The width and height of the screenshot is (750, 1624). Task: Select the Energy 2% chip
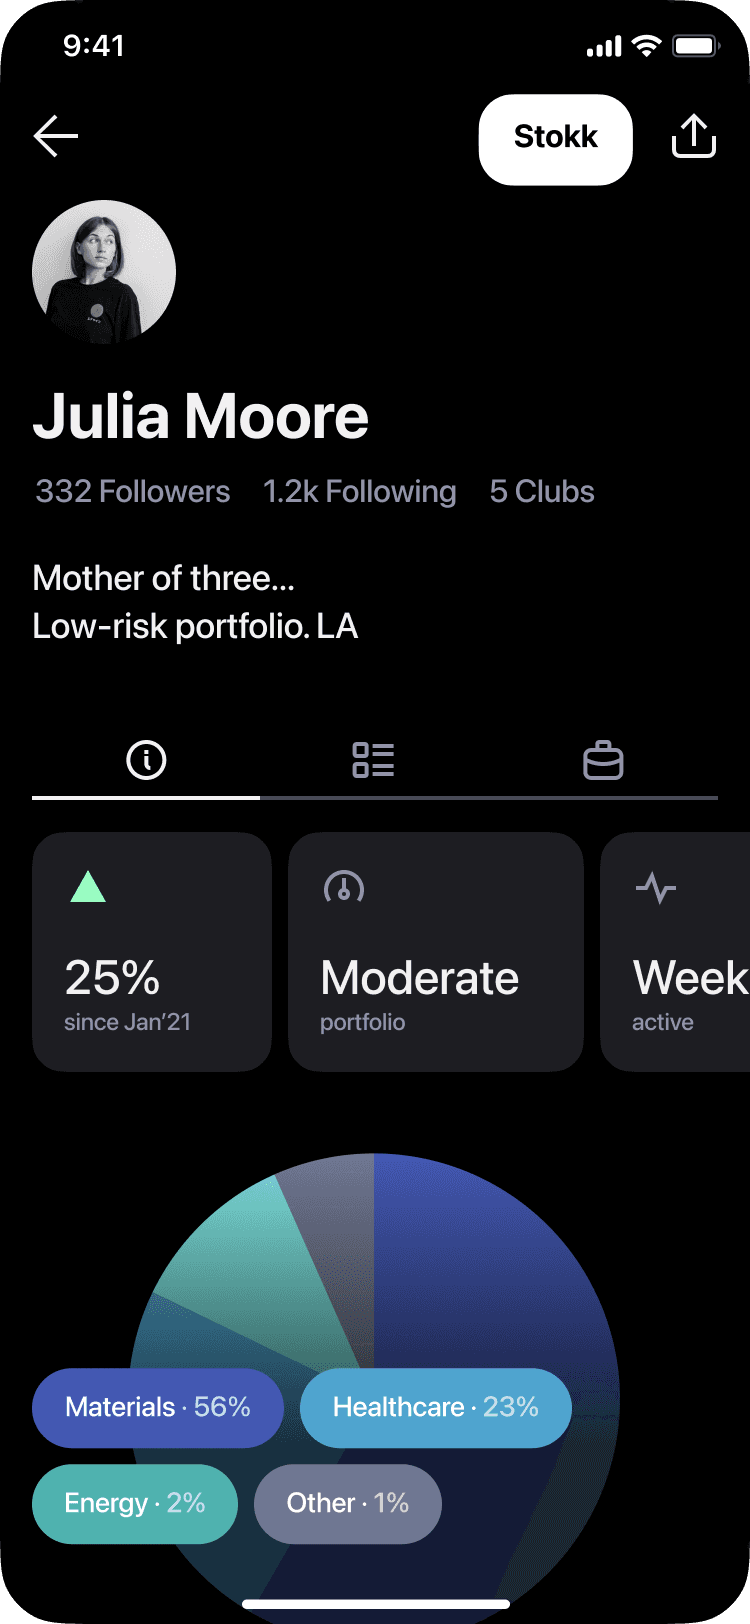(135, 1503)
